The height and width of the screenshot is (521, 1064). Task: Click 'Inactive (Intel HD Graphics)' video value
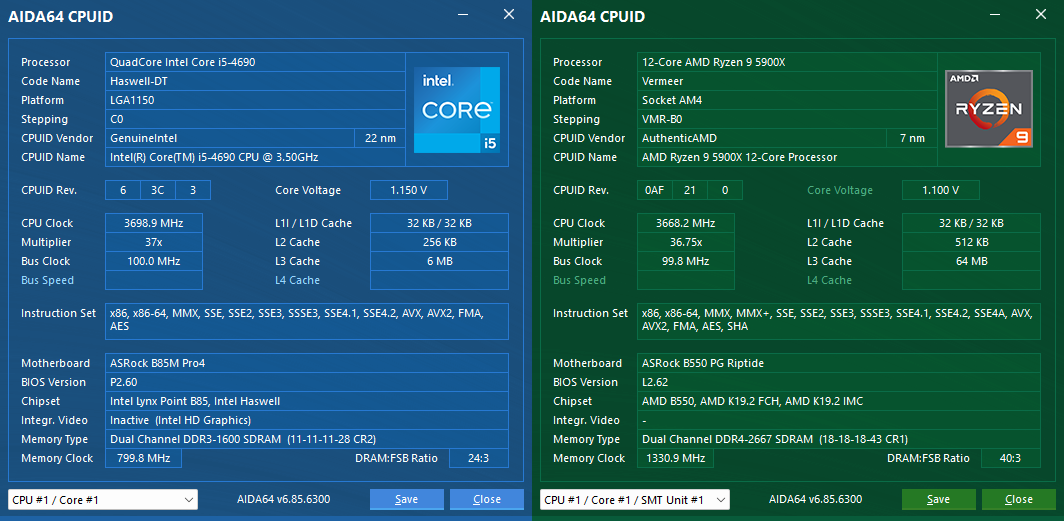click(307, 420)
